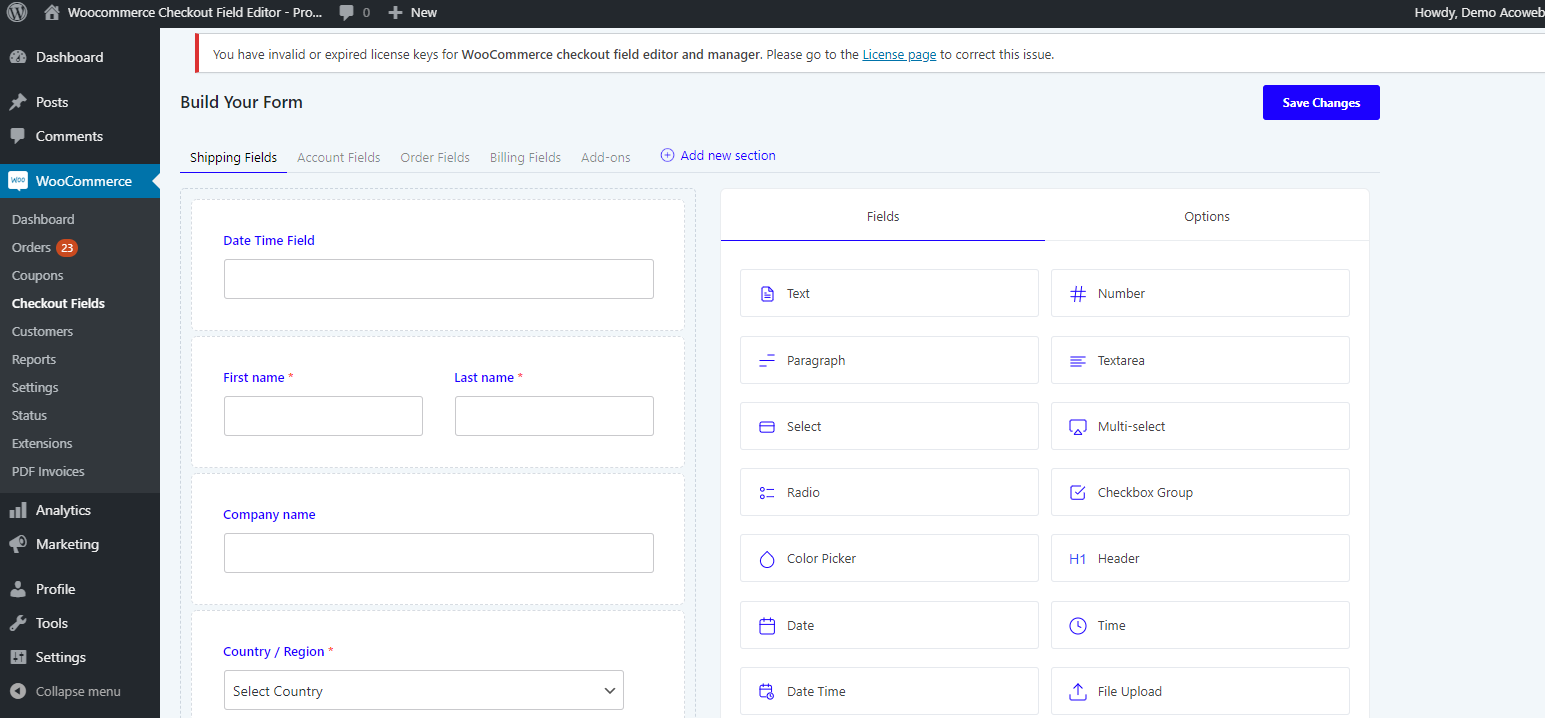Open PDF Invoices submenu item
The image size is (1545, 718).
coord(48,471)
